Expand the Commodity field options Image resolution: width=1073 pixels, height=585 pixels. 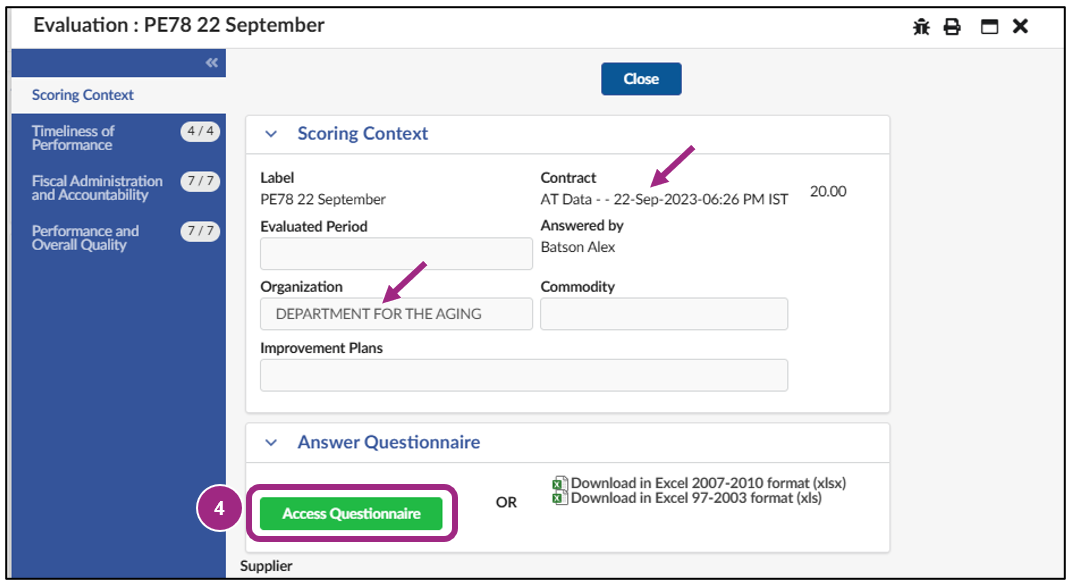[x=663, y=313]
